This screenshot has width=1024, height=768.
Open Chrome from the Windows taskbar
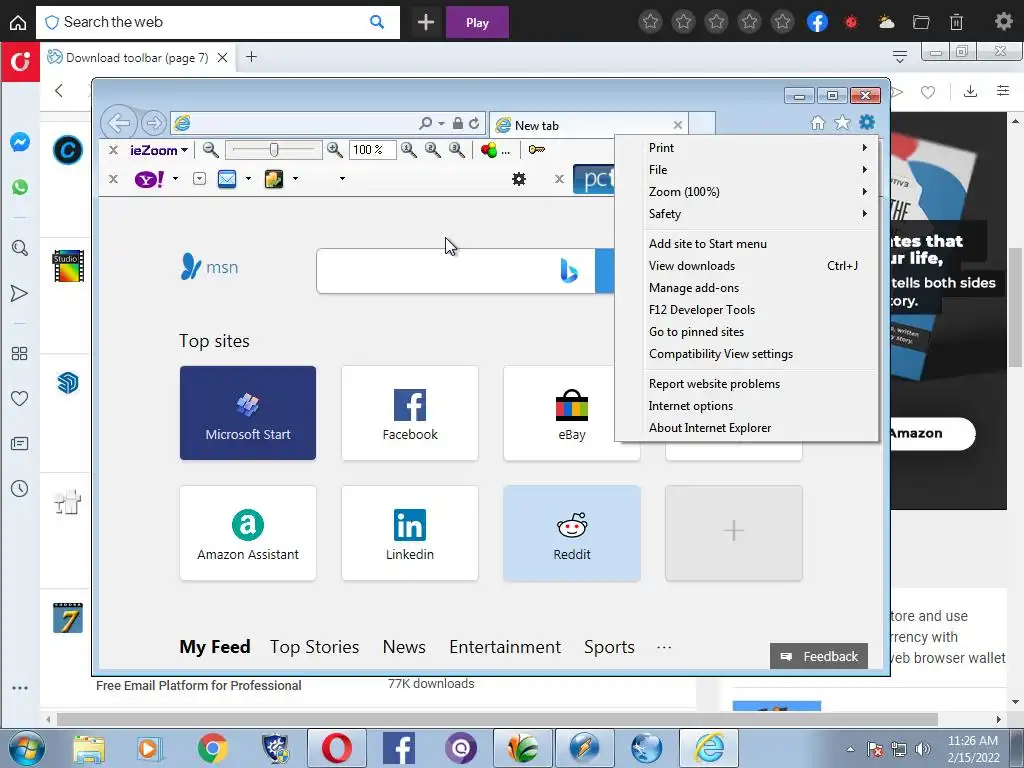pyautogui.click(x=212, y=748)
